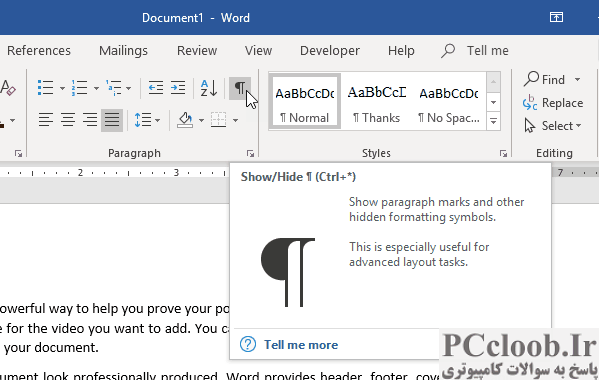This screenshot has width=599, height=380.
Task: Open the References tab
Action: point(39,50)
